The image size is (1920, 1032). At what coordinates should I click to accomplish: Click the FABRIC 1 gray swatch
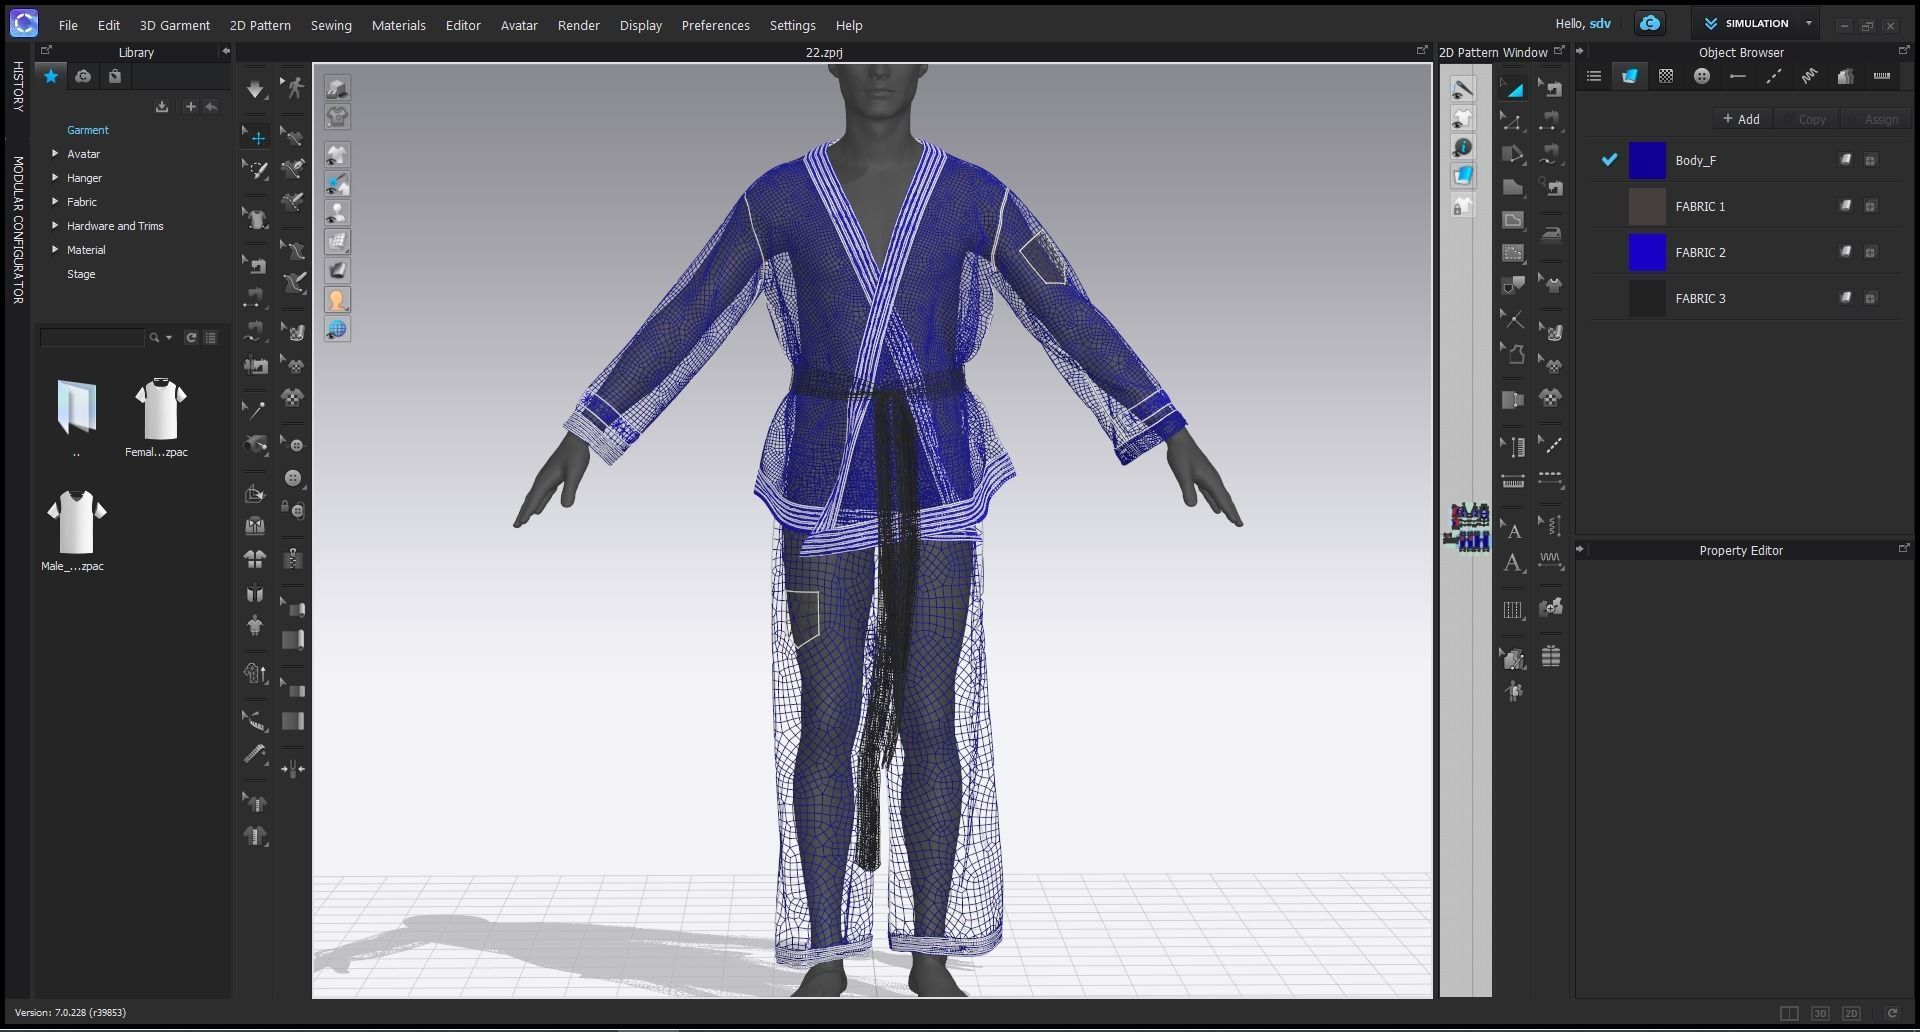tap(1647, 206)
